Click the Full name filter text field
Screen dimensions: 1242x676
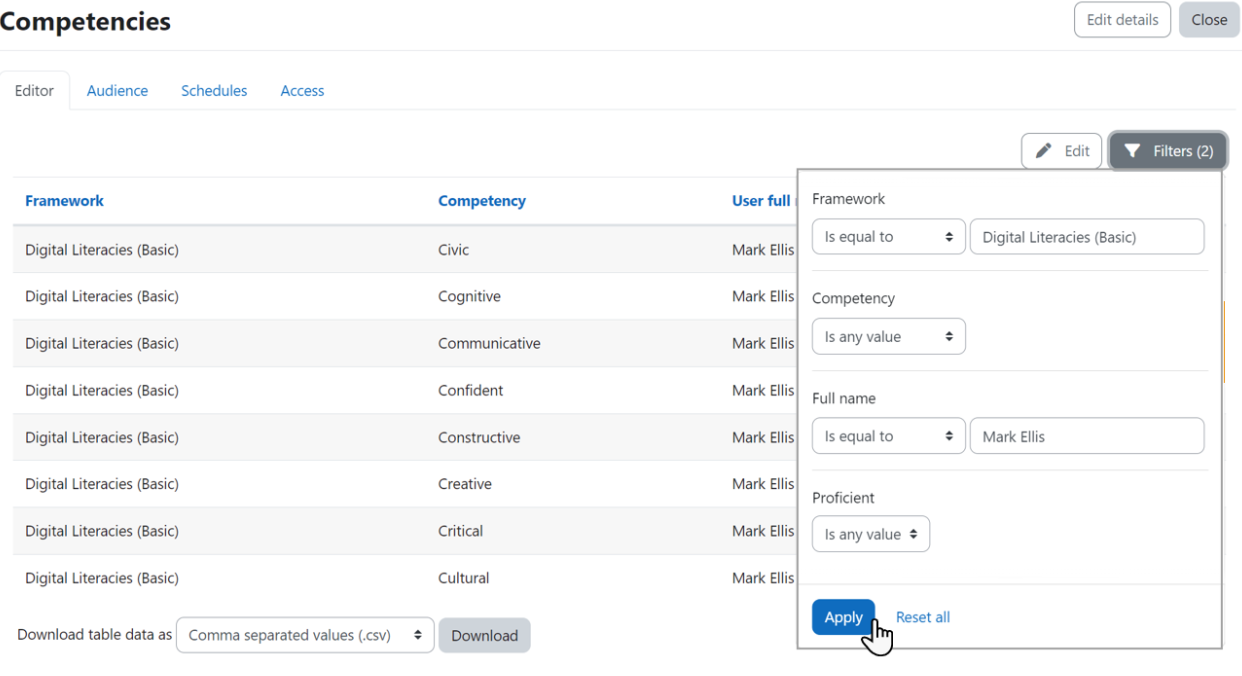1087,436
